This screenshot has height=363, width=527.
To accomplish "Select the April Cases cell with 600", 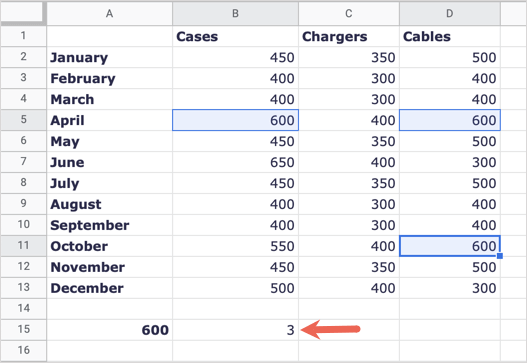I will click(x=235, y=120).
